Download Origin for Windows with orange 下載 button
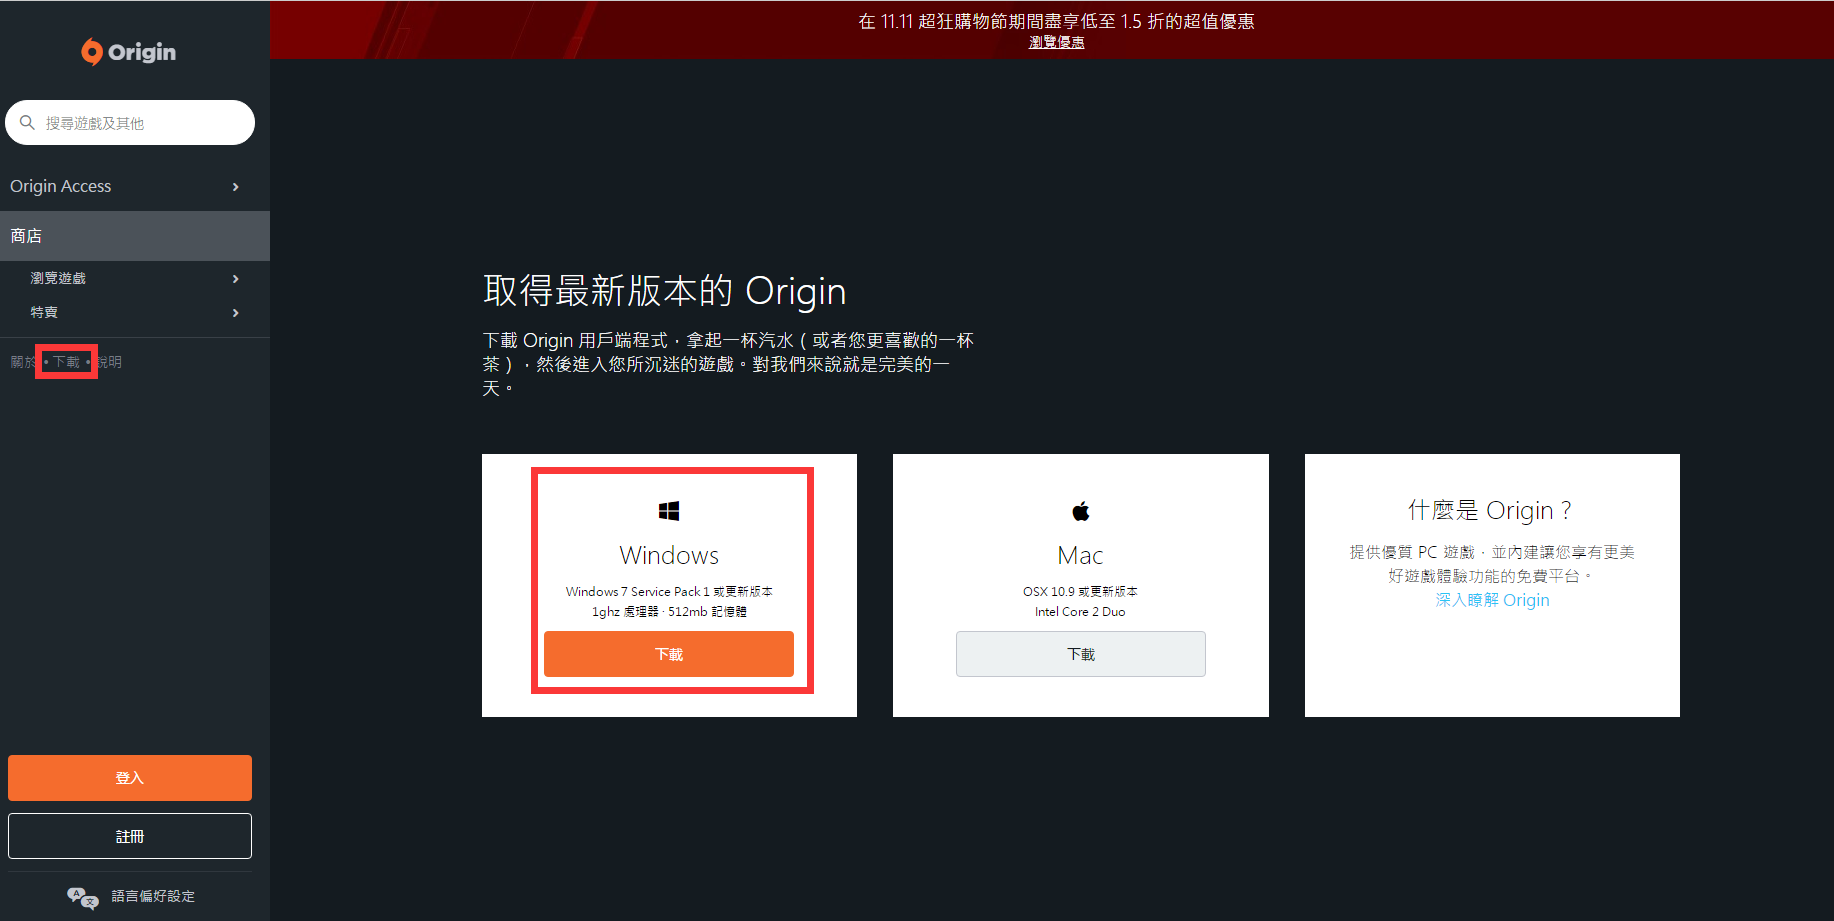The image size is (1834, 921). tap(669, 654)
